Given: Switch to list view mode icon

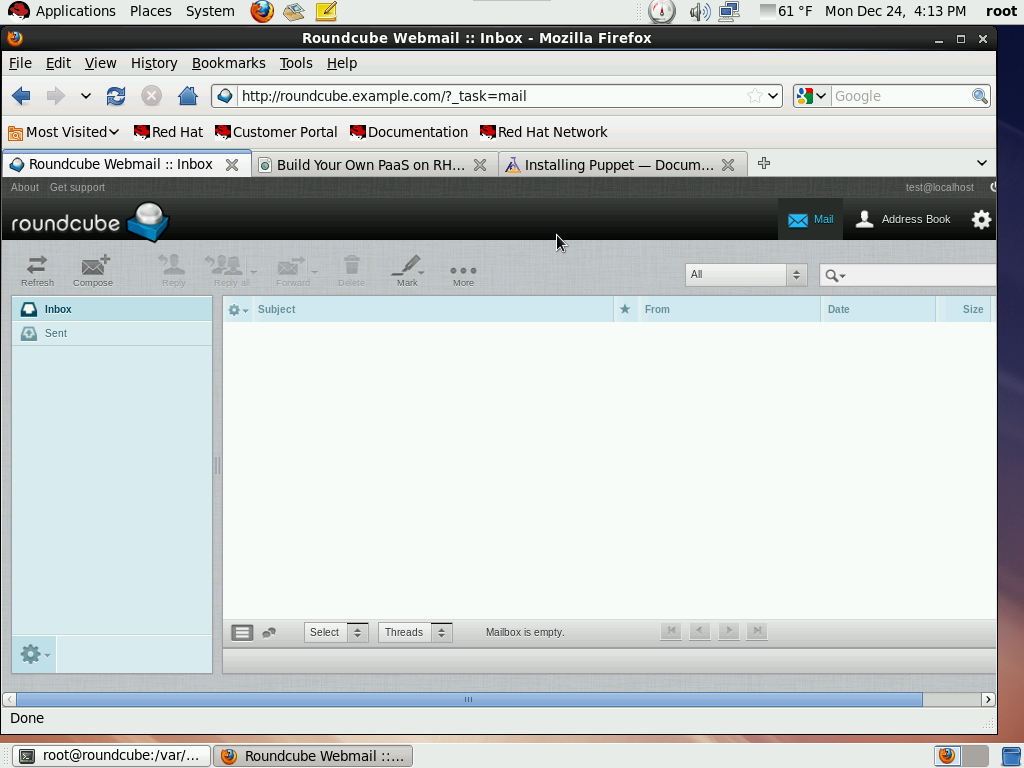Looking at the screenshot, I should click(242, 632).
